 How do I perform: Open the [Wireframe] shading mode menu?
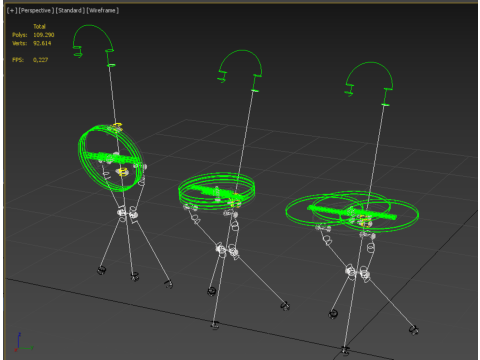tap(103, 11)
